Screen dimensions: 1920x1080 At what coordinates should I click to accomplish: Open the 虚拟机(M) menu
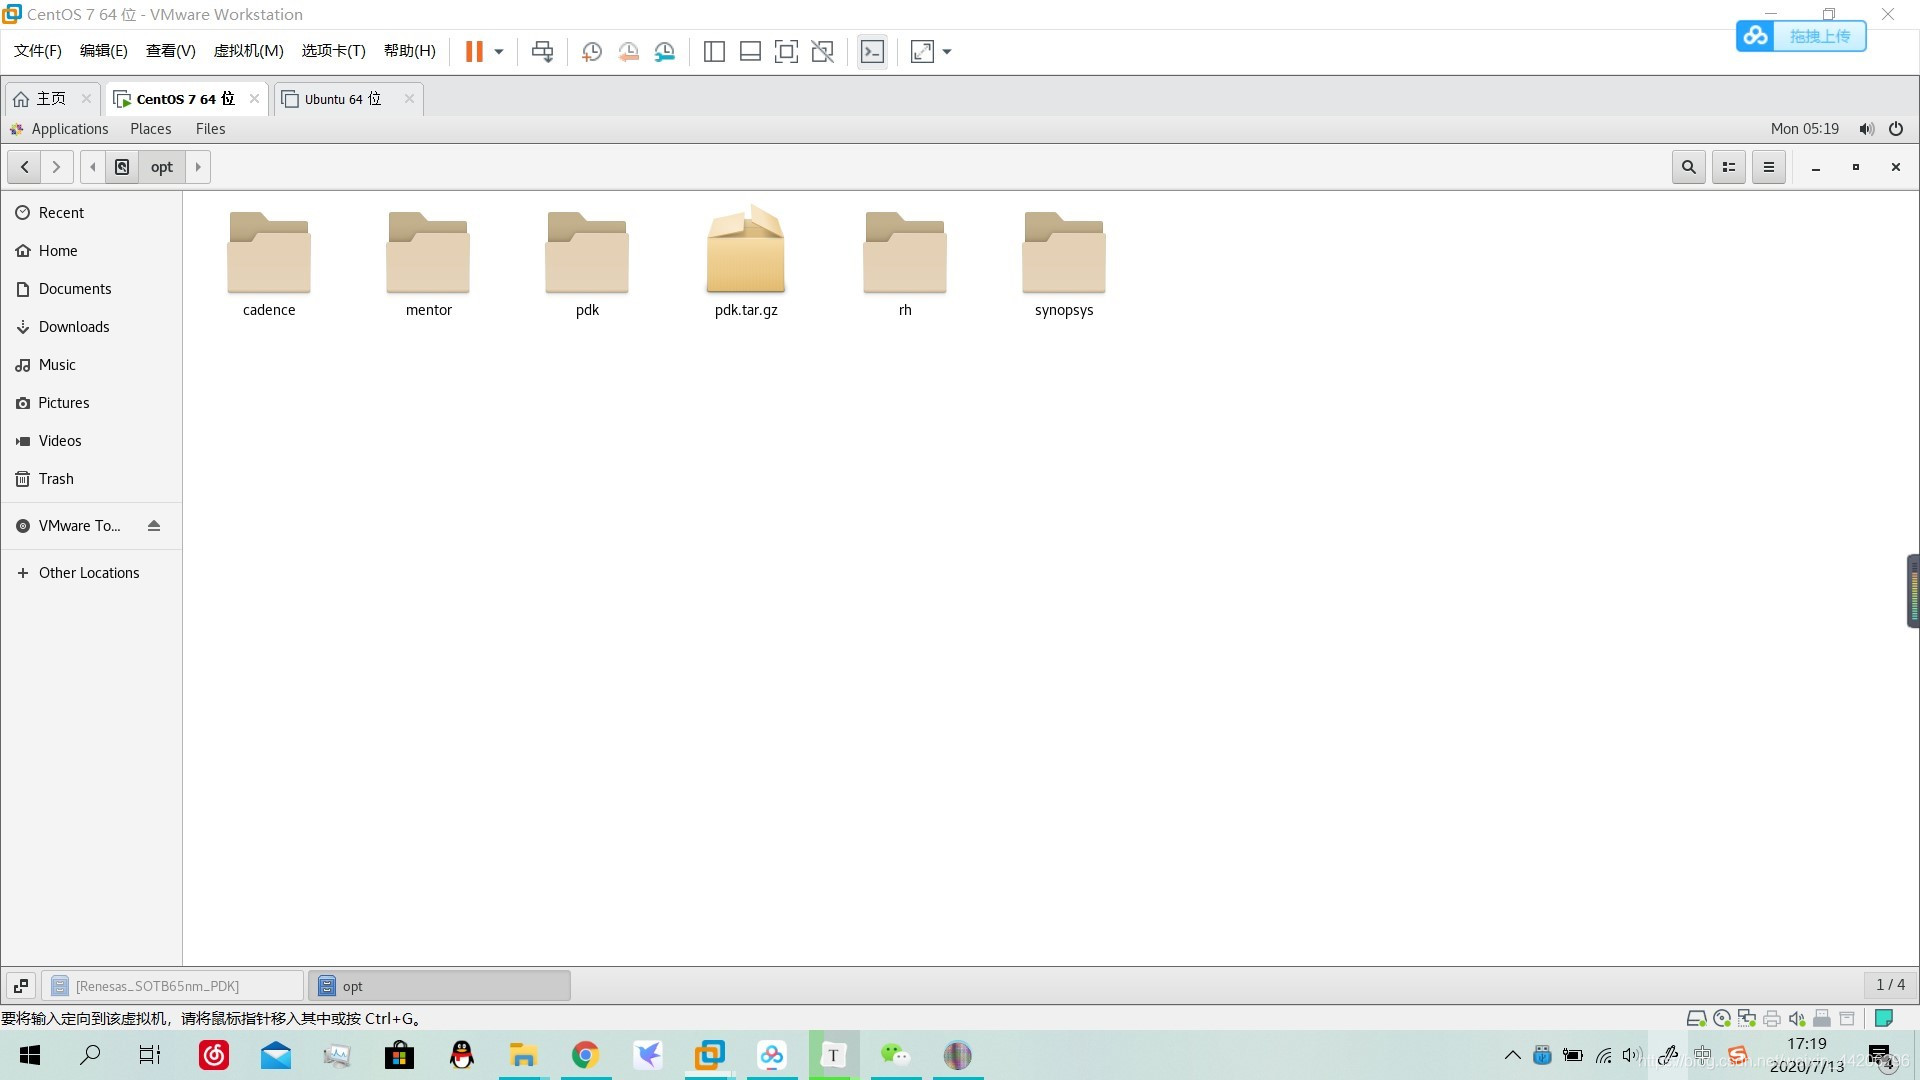click(248, 51)
